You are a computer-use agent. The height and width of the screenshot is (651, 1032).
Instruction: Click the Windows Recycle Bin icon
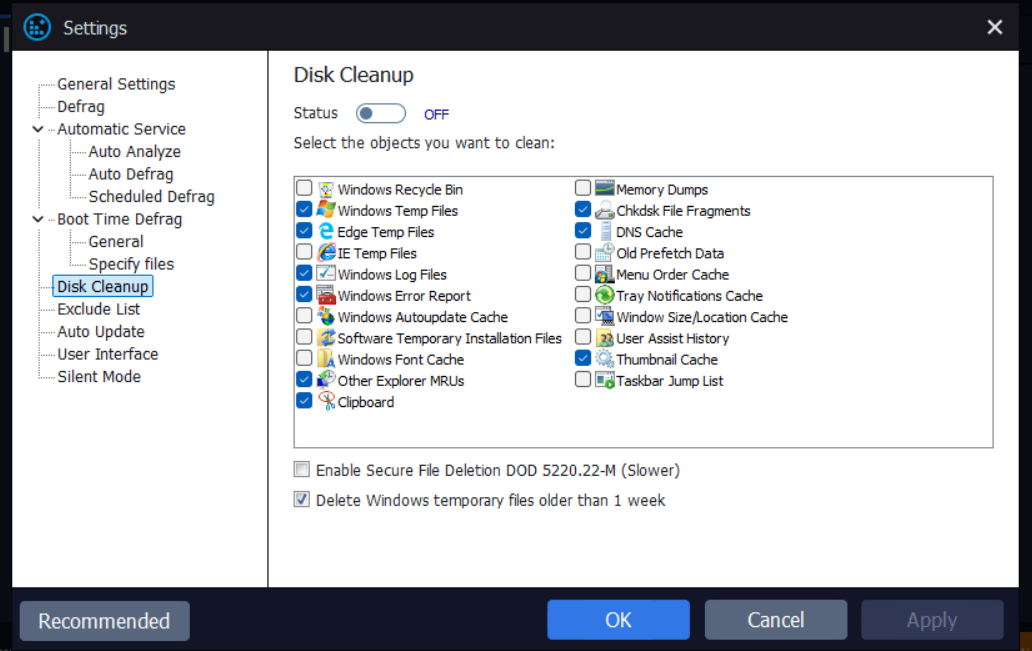[326, 190]
